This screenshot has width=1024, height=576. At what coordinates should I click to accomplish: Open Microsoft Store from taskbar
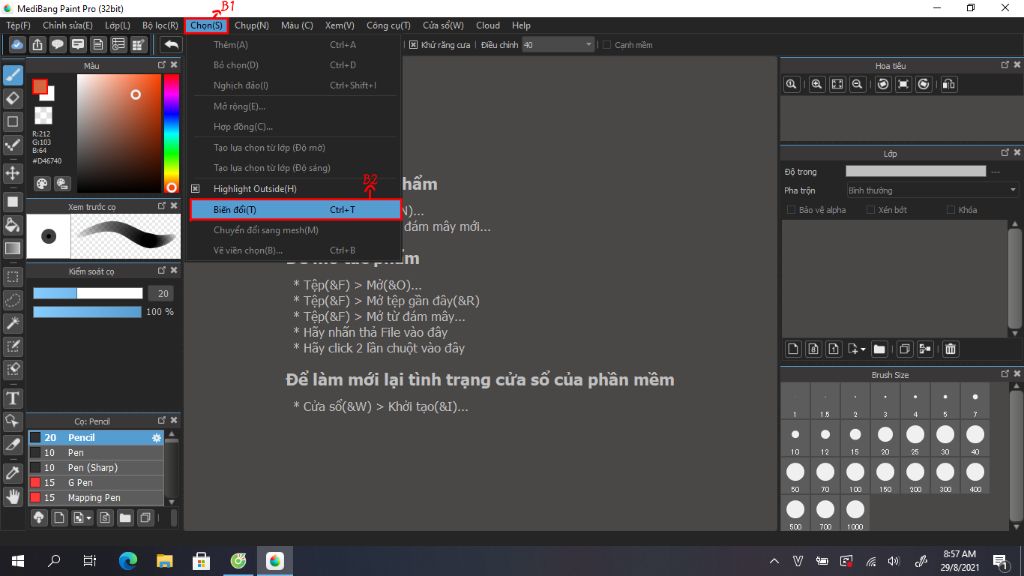coord(201,561)
